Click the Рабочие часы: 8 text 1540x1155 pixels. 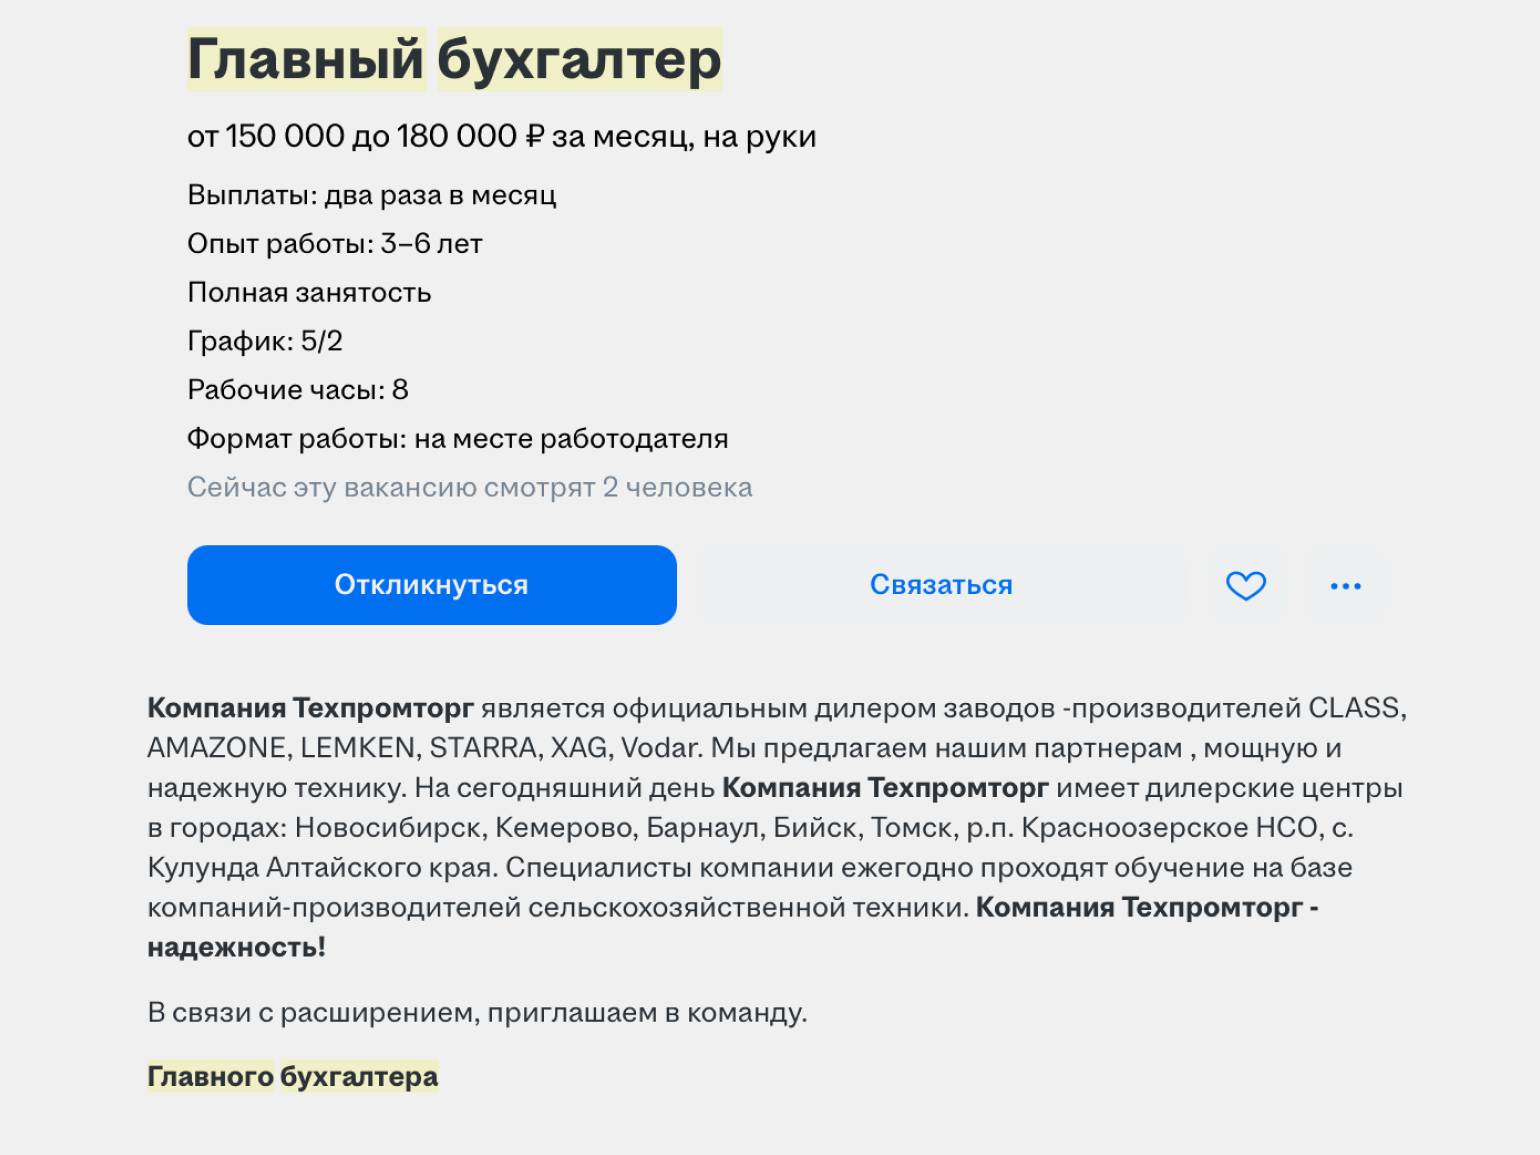(x=297, y=390)
